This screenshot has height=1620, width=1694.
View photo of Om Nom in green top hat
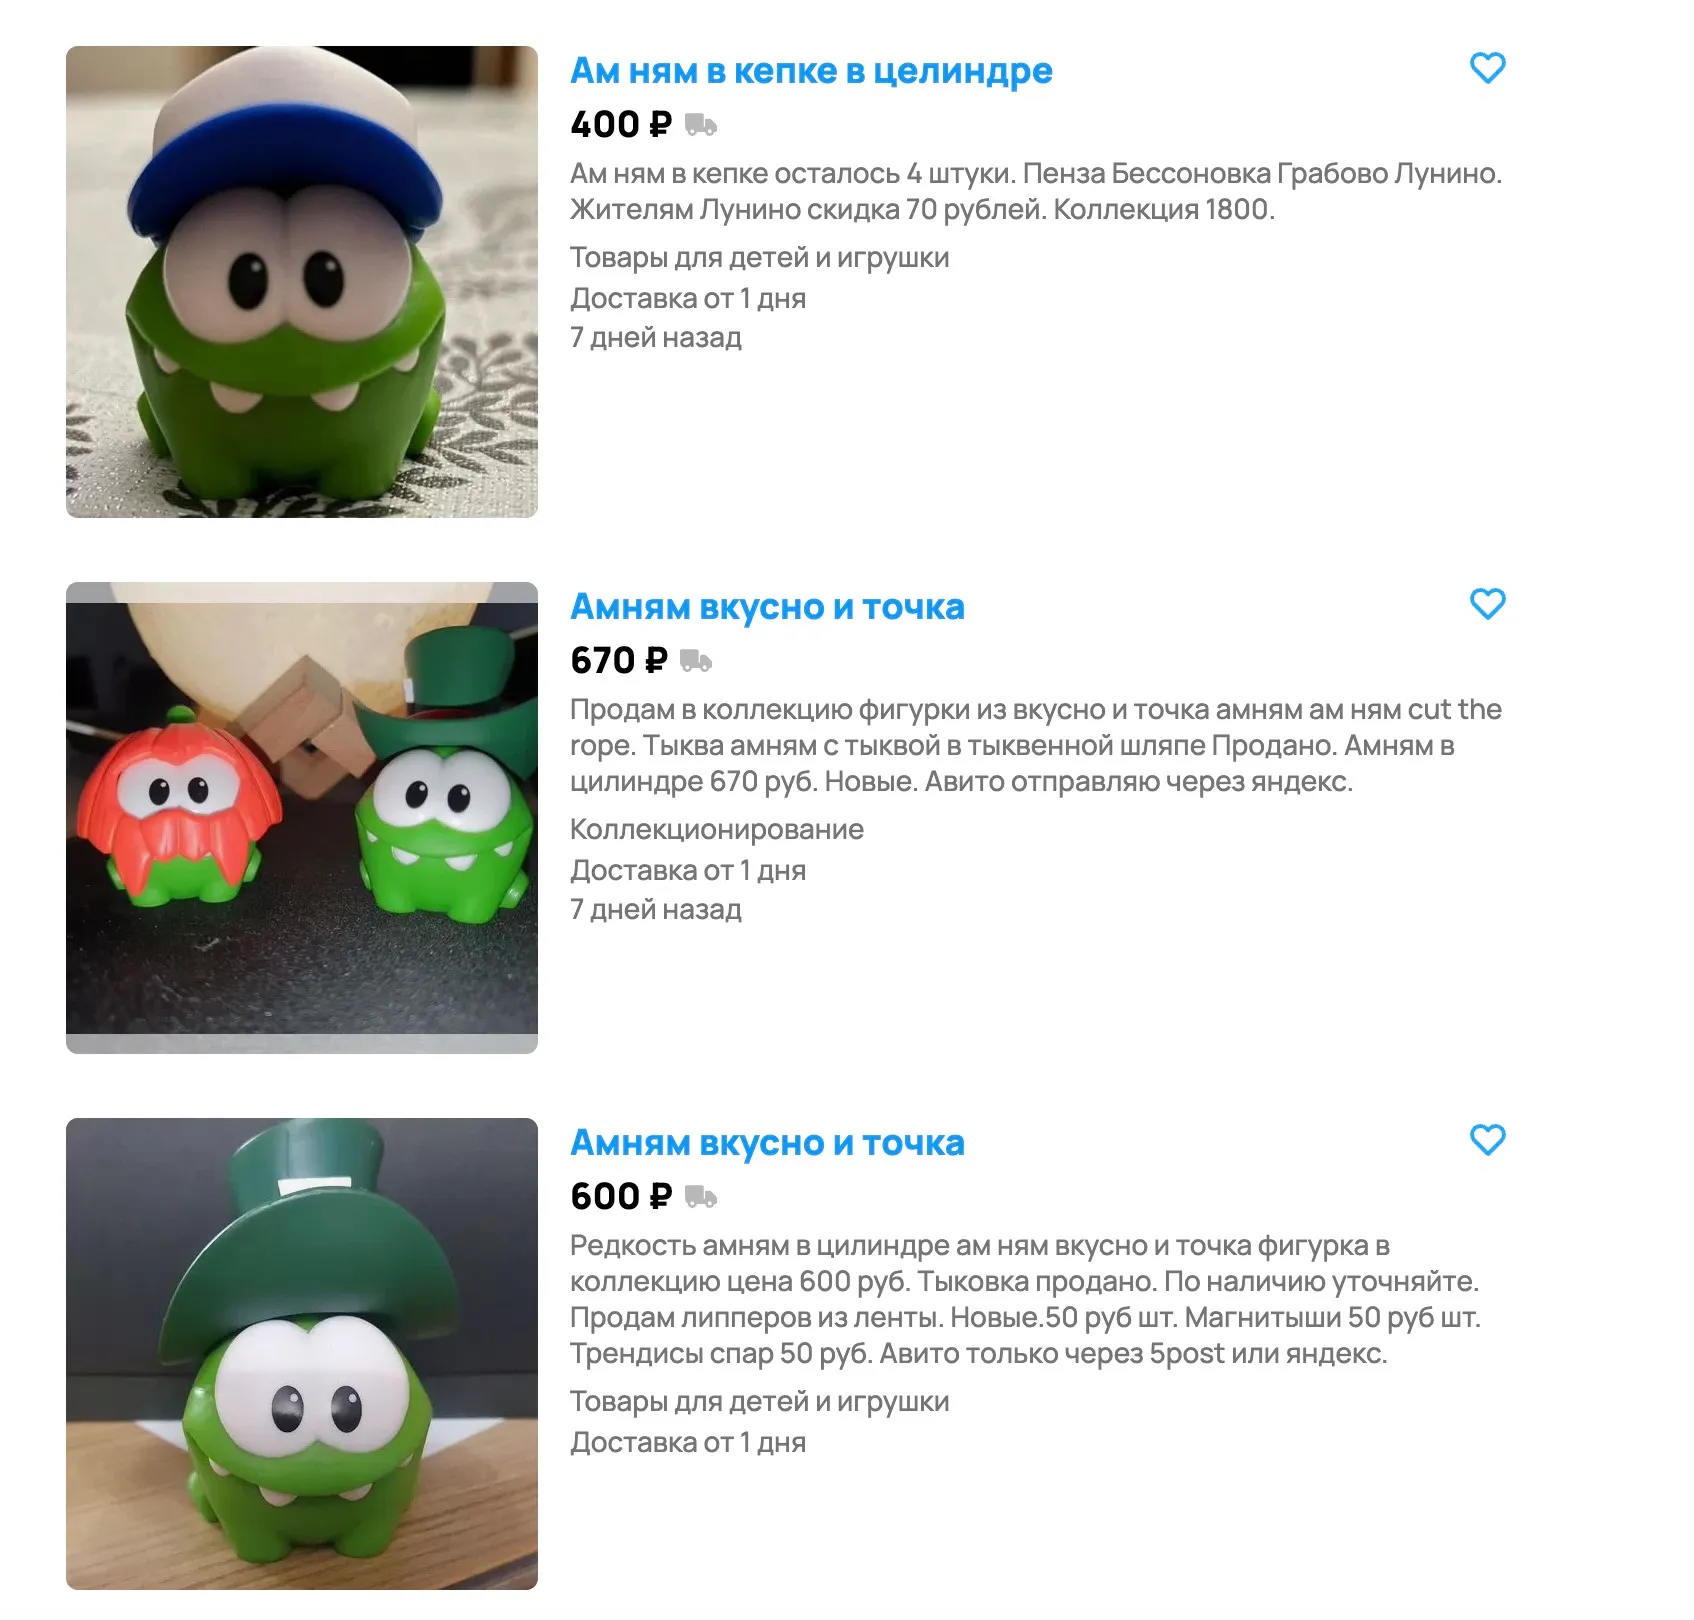(x=302, y=1354)
